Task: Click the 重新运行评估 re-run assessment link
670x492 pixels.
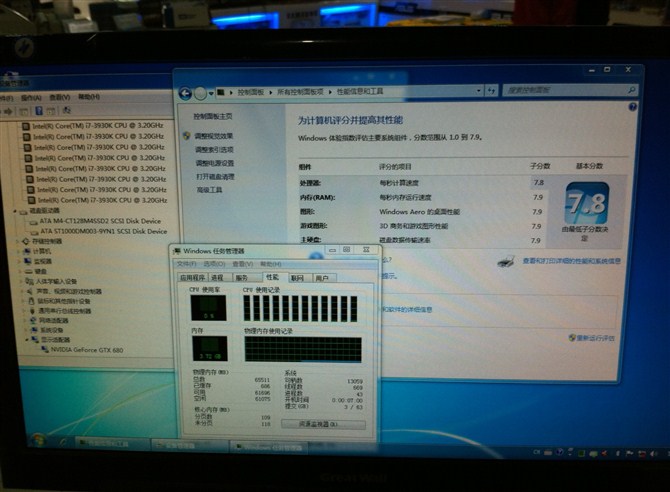Action: [x=595, y=338]
